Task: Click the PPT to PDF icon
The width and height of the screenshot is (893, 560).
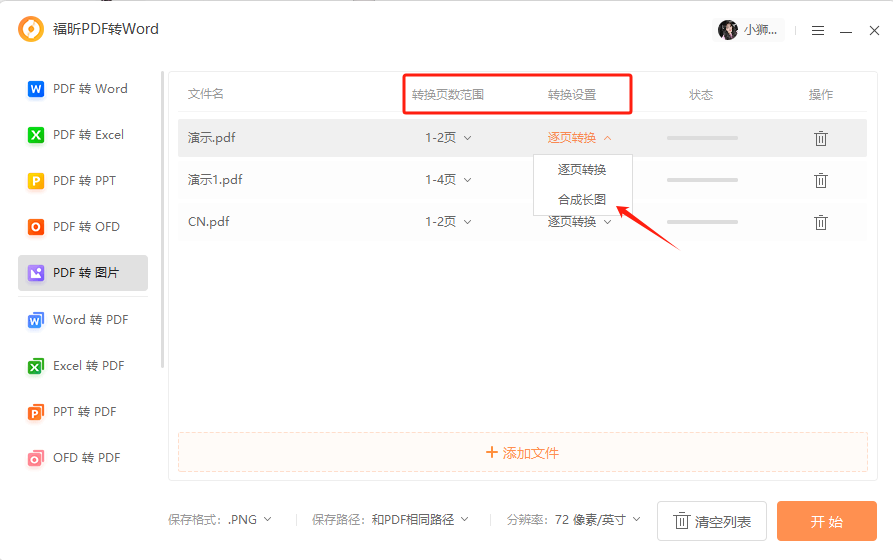Action: 36,412
